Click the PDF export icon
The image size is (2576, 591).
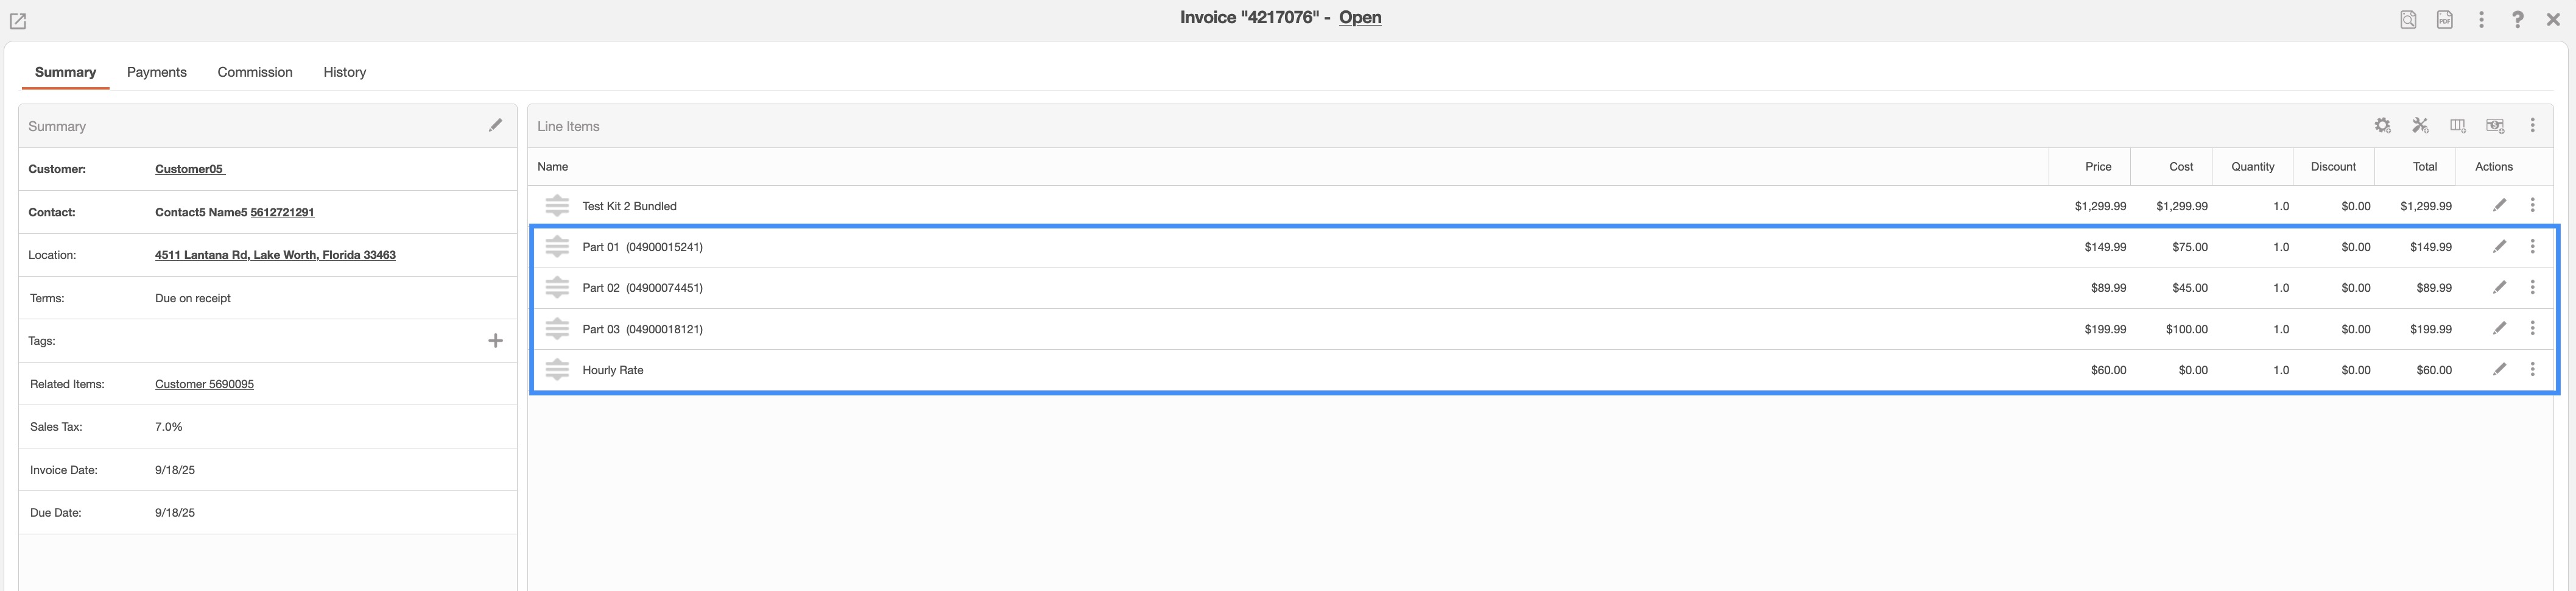tap(2444, 20)
